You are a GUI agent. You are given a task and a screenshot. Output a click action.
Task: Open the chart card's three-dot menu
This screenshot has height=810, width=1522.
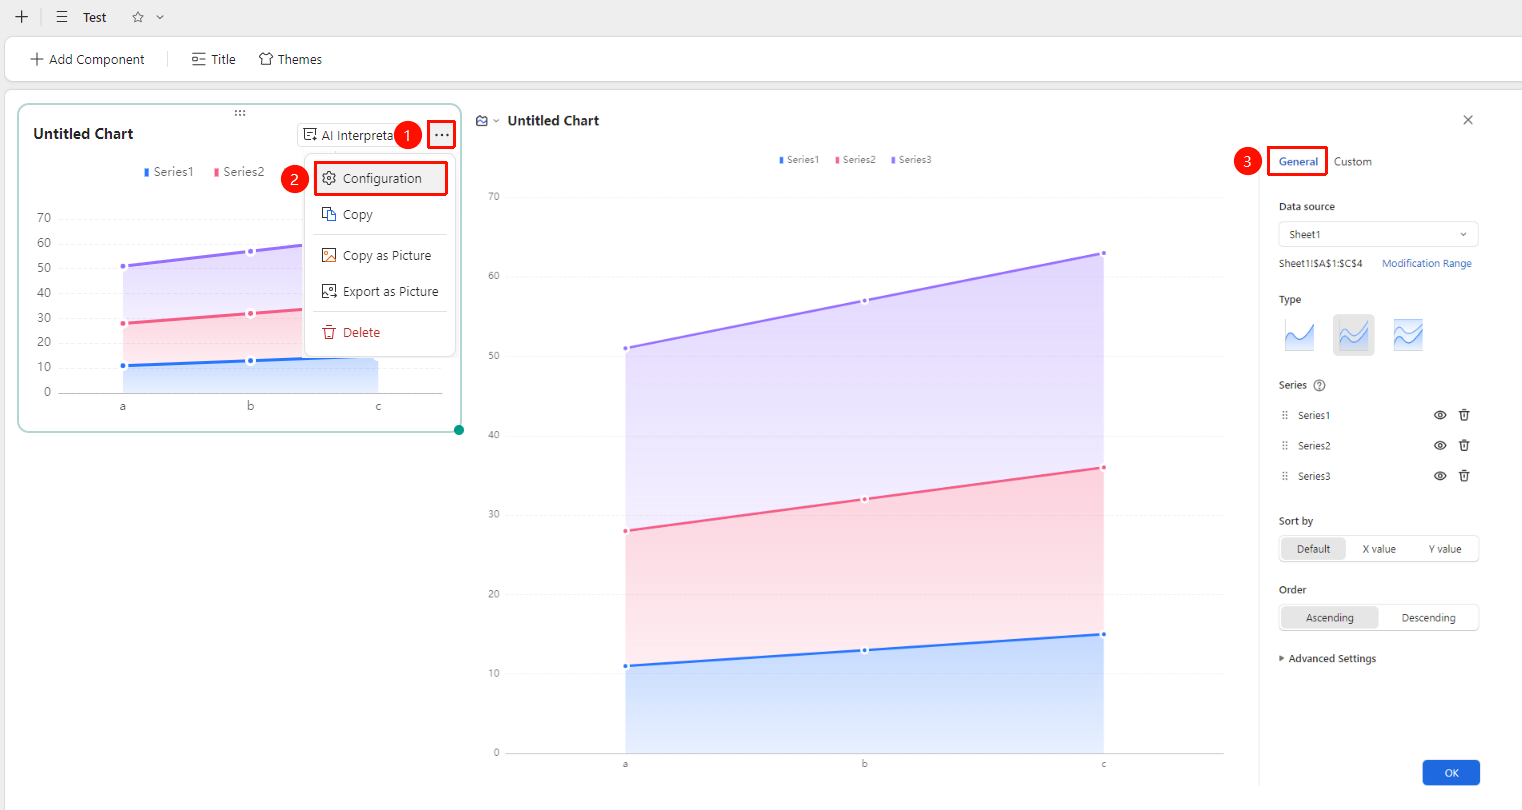coord(442,135)
